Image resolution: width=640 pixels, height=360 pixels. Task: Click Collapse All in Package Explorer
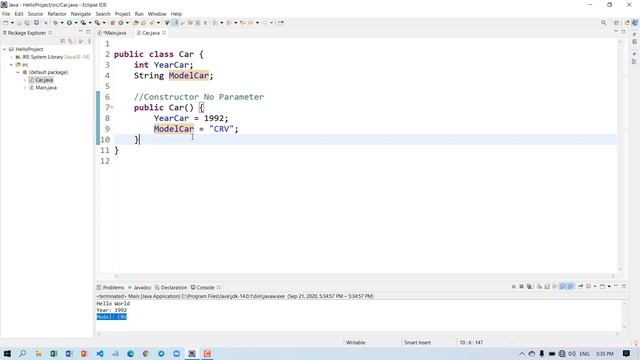click(x=62, y=41)
